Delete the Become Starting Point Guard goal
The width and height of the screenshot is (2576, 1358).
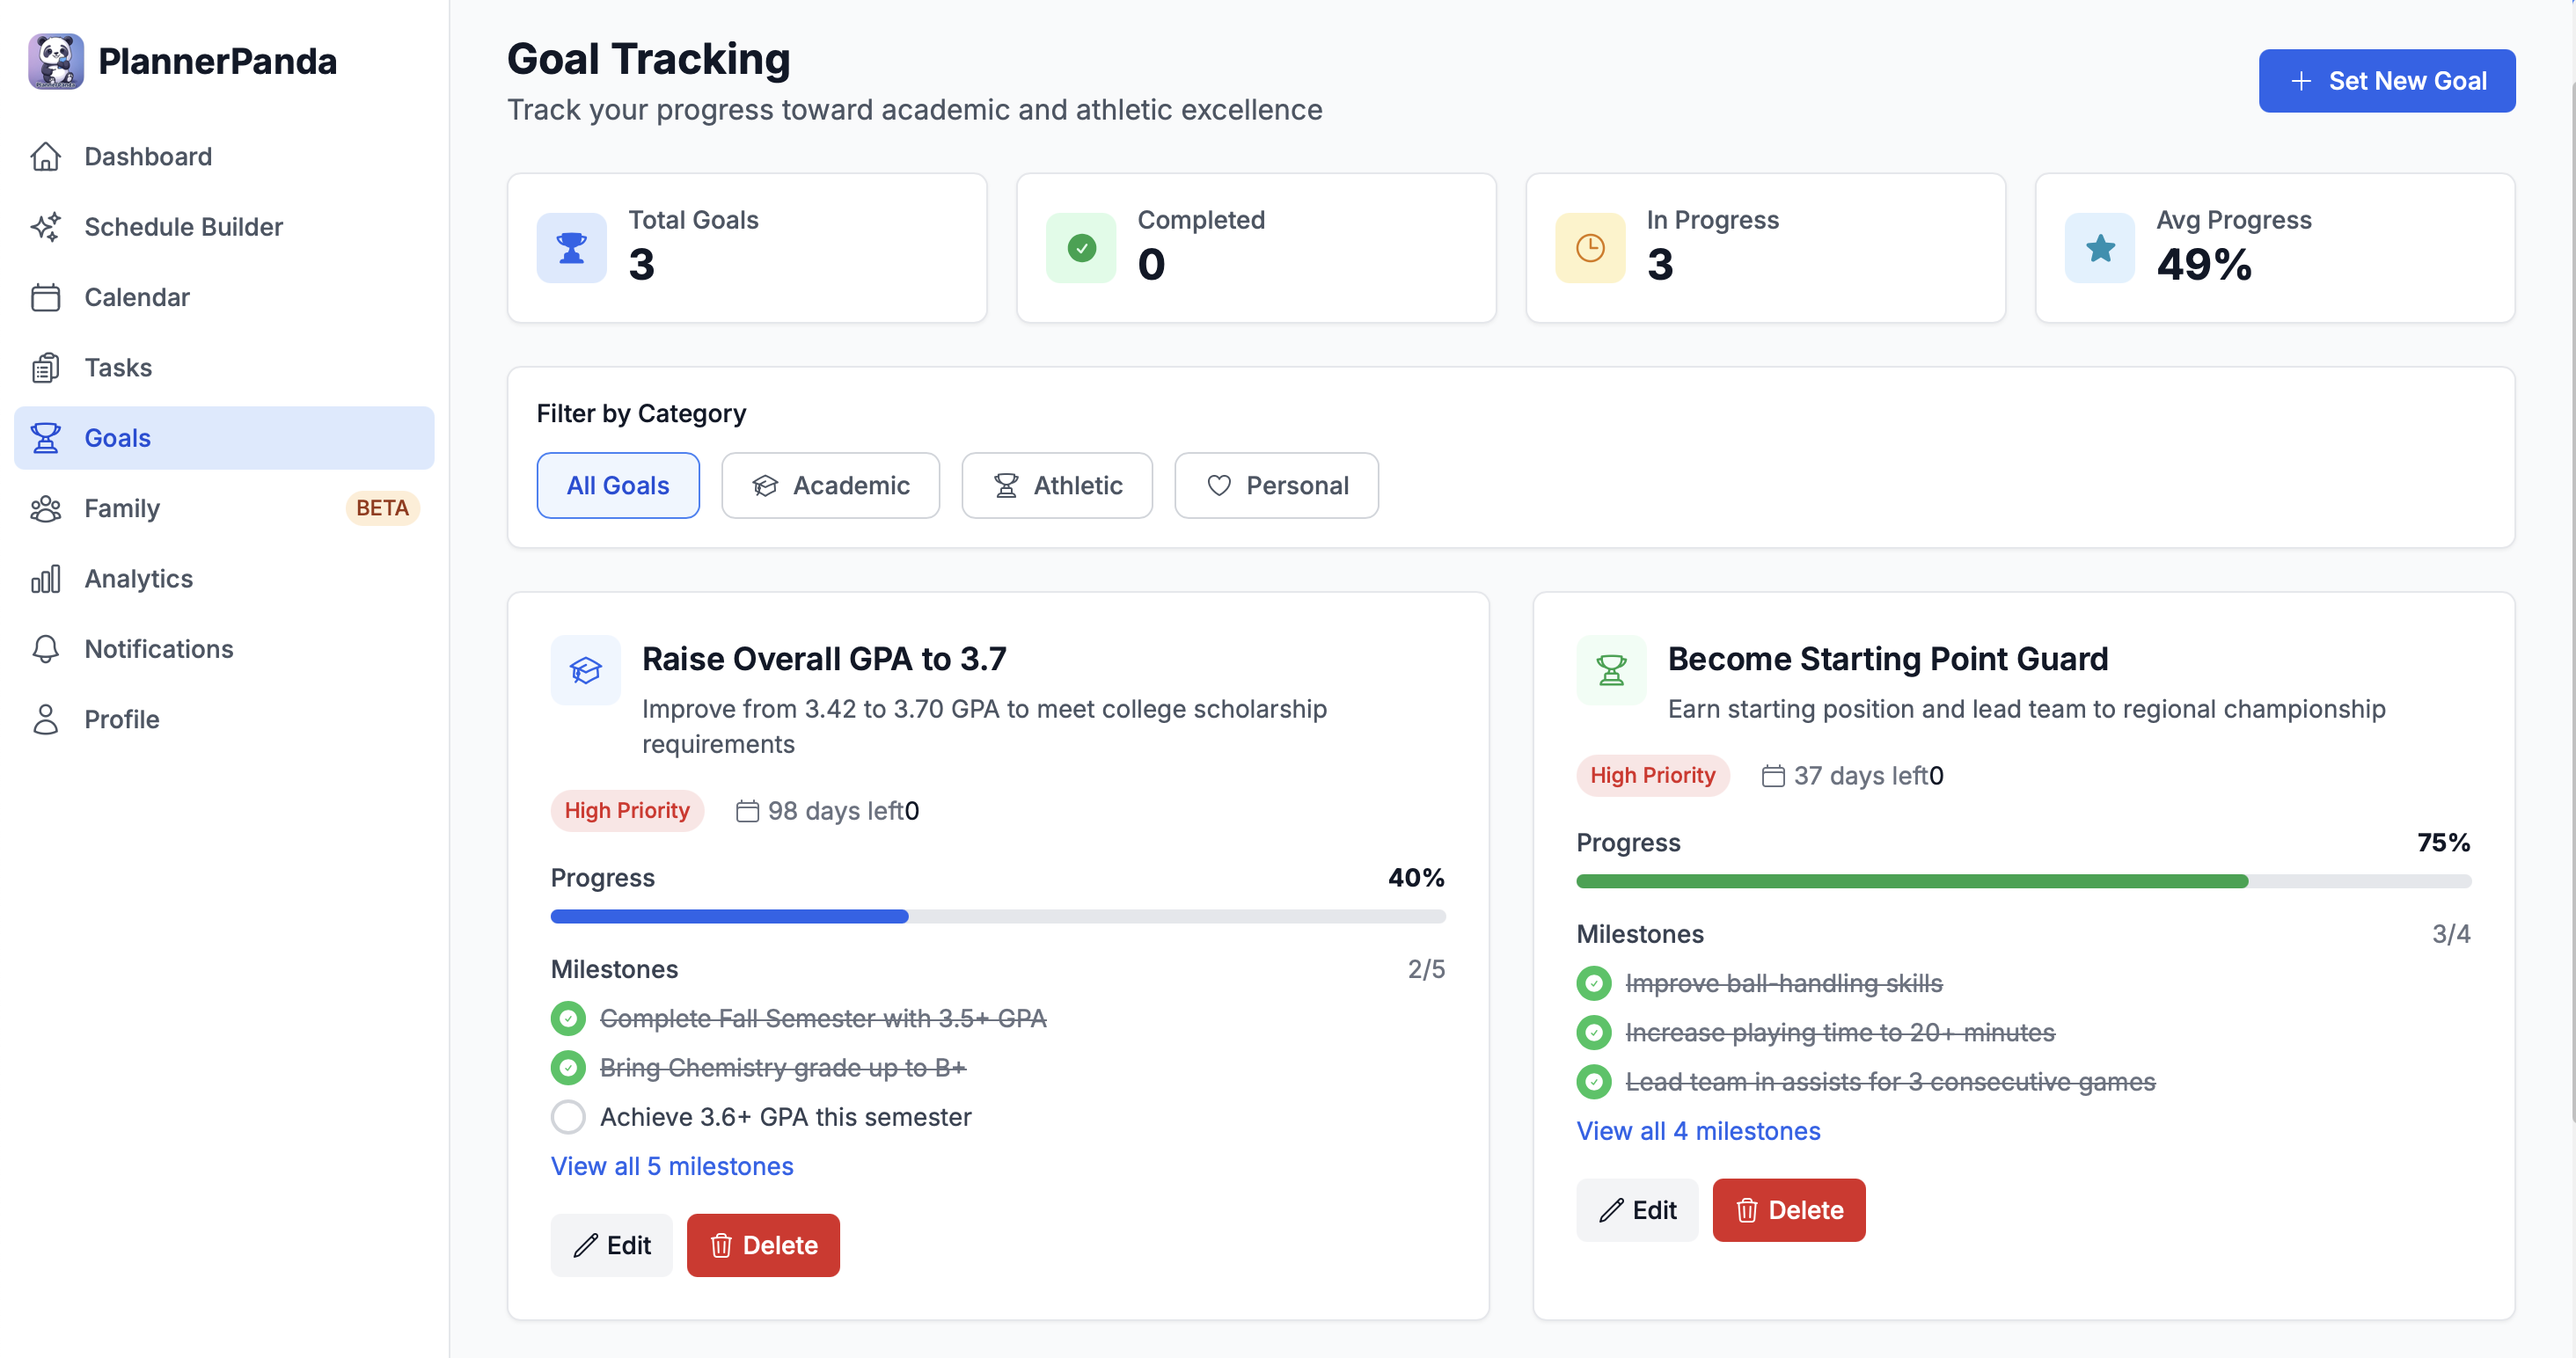1788,1210
